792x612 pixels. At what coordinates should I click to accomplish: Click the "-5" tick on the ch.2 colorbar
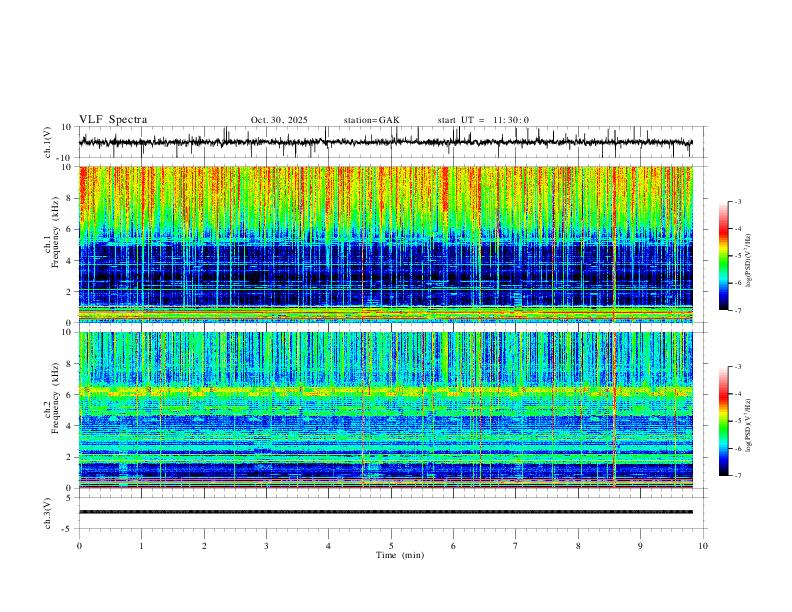738,421
